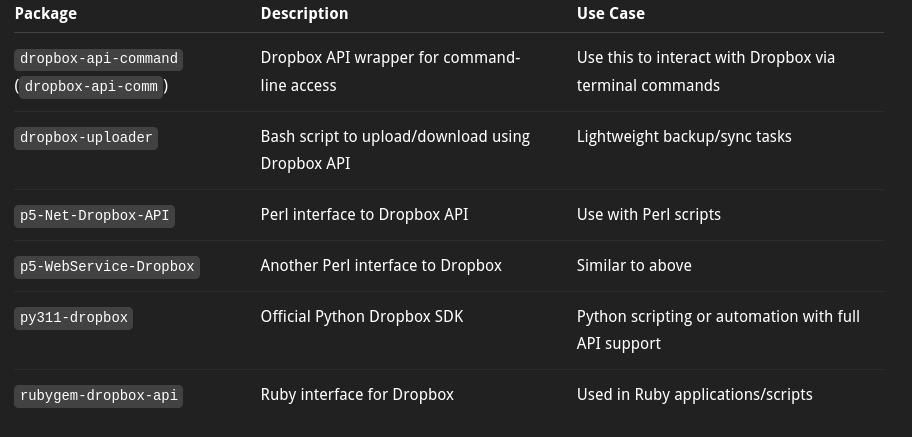This screenshot has width=912, height=437.
Task: Select the dropbox-api-comm code tag
Action: [x=91, y=87]
